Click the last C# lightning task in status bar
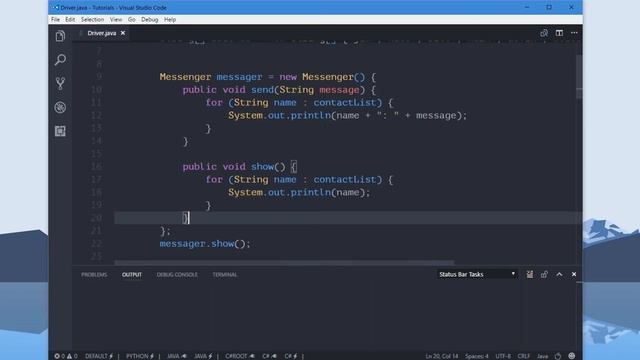This screenshot has height=360, width=640. tap(291, 356)
